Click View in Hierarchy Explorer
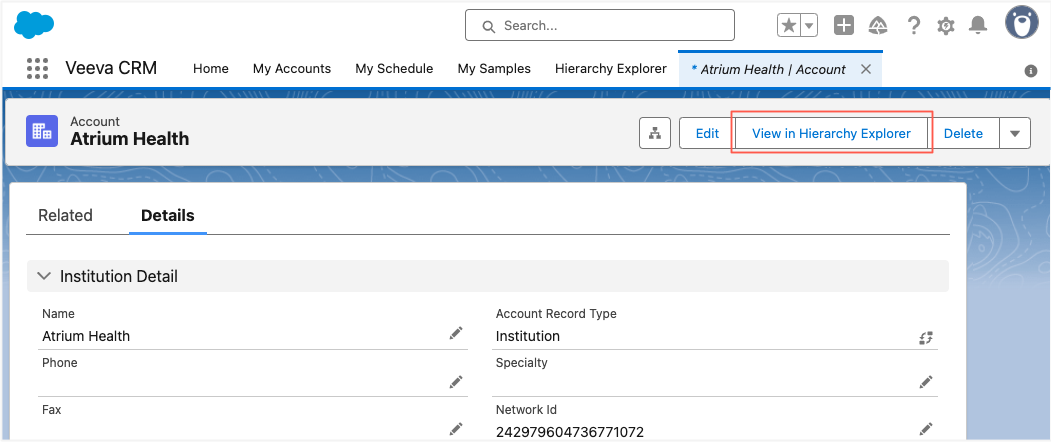This screenshot has height=442, width=1051. point(831,133)
